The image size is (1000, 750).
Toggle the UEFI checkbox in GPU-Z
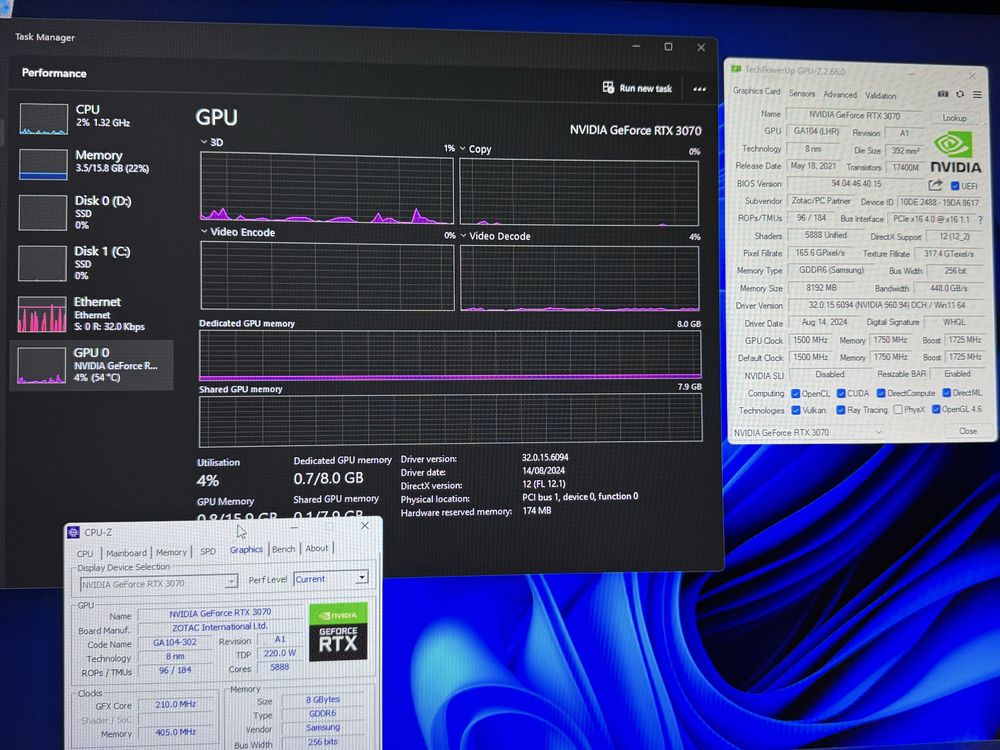[955, 186]
